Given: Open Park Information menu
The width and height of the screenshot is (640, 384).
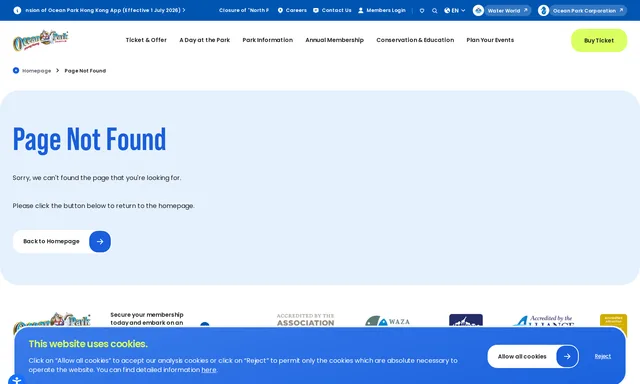Looking at the screenshot, I should (x=268, y=40).
